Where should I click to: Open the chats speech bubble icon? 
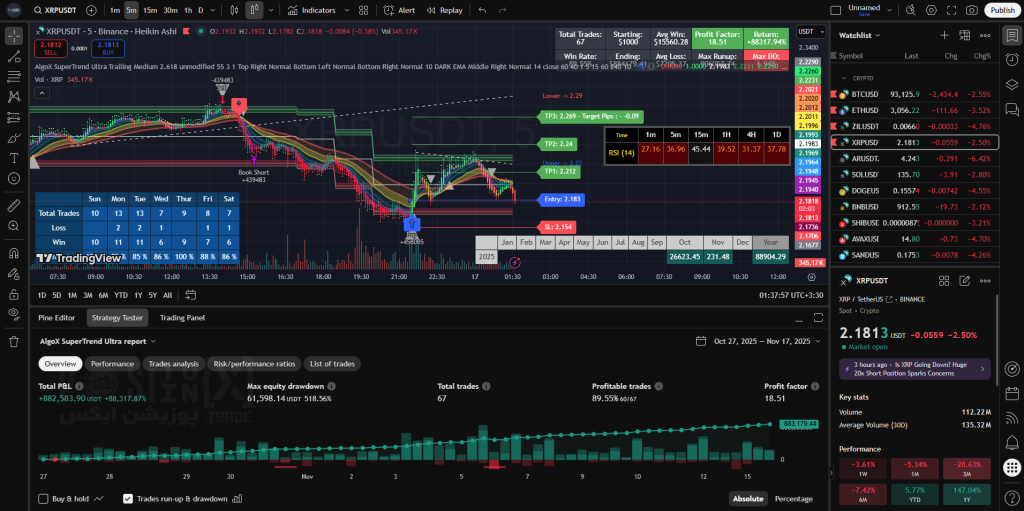point(1012,108)
